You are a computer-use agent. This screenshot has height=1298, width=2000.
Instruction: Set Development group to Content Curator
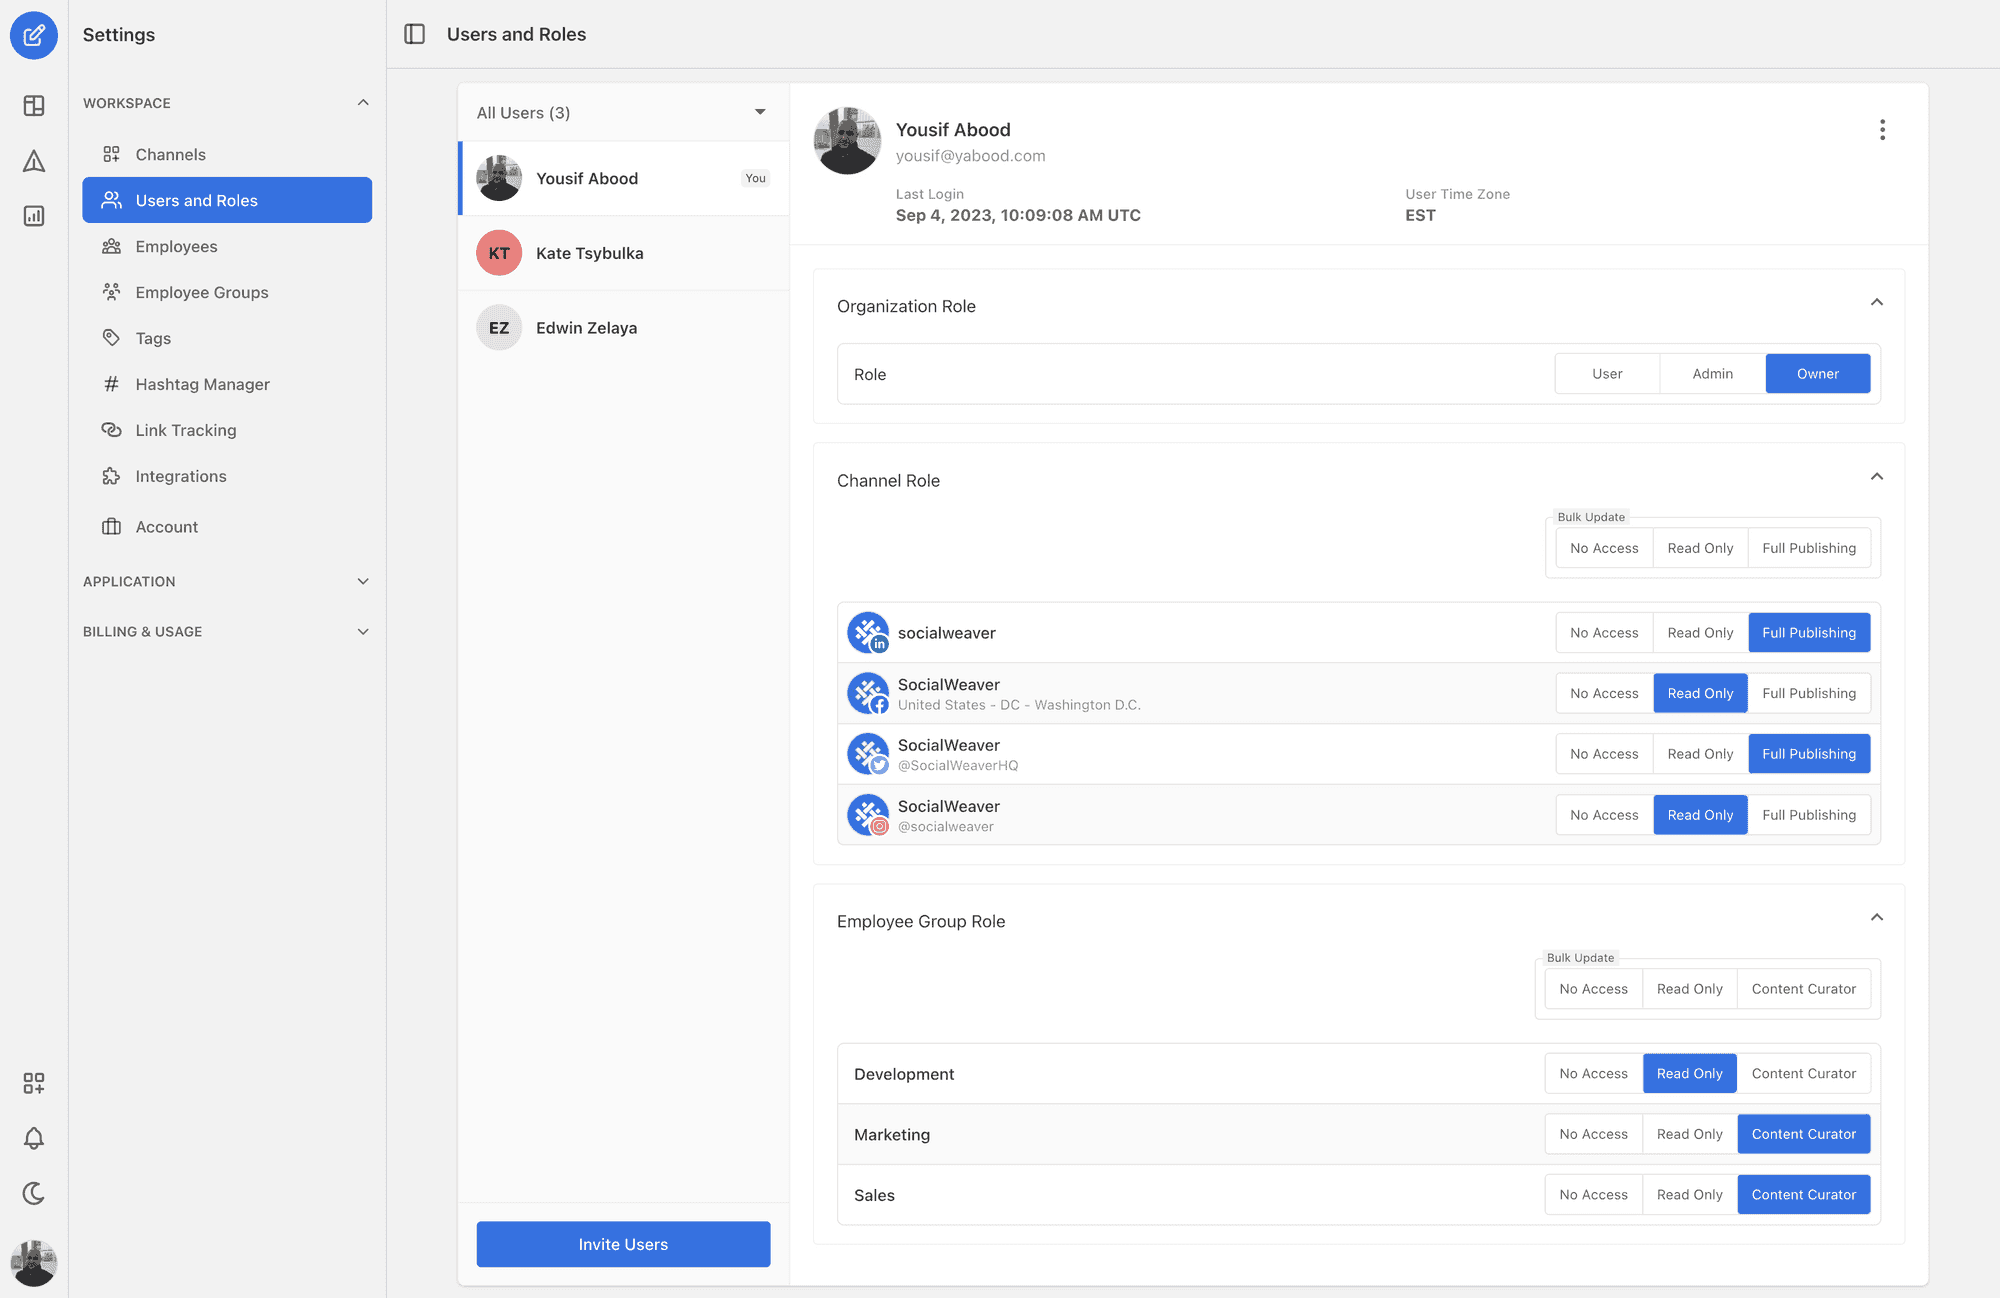(x=1804, y=1074)
